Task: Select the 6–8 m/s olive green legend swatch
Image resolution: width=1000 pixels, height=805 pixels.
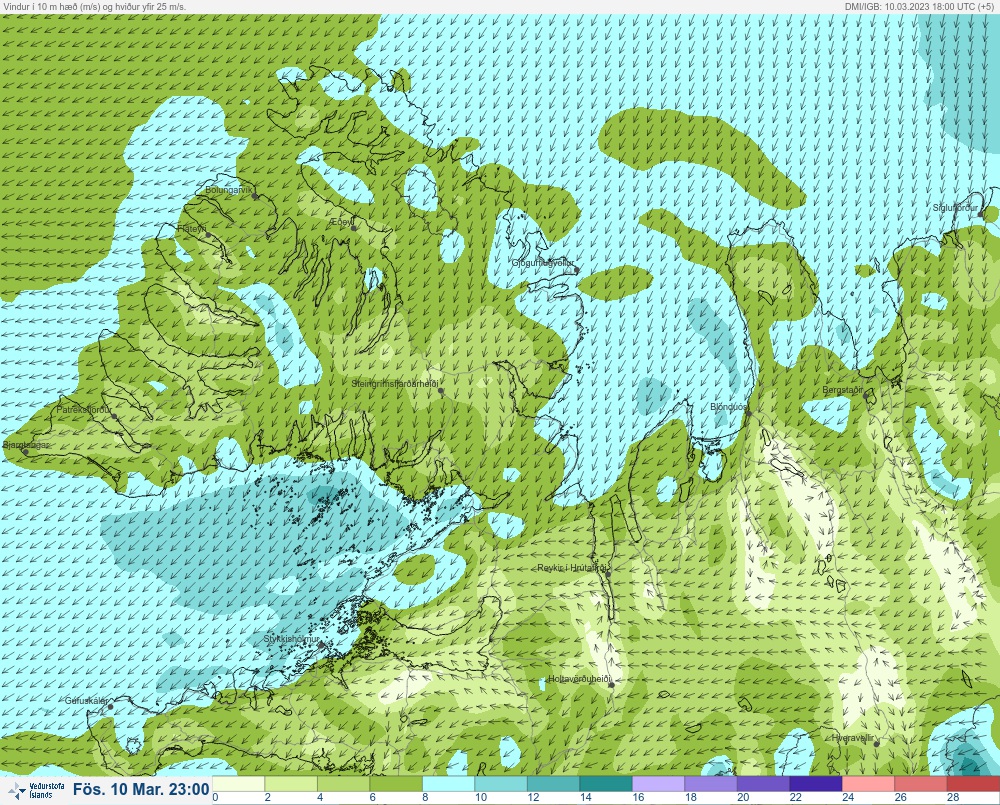Action: tap(396, 783)
